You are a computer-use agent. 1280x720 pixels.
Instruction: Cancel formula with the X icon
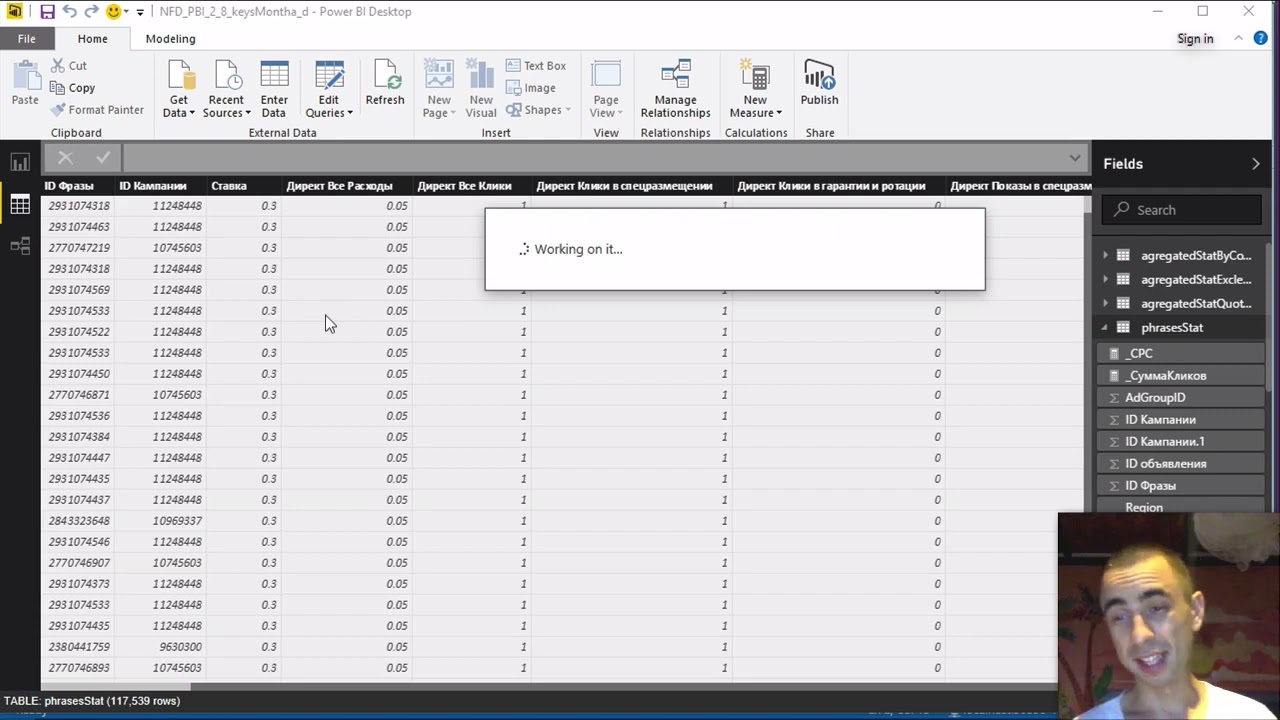click(65, 158)
